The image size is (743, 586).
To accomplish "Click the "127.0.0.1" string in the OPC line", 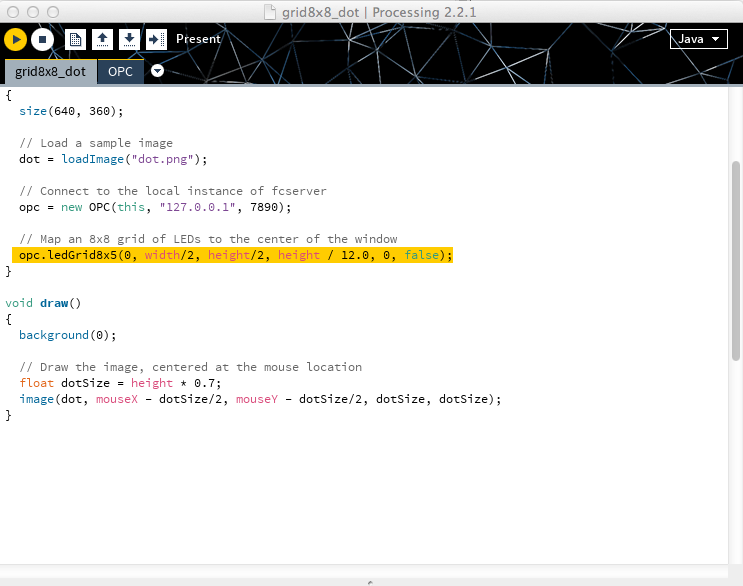I will tap(198, 207).
